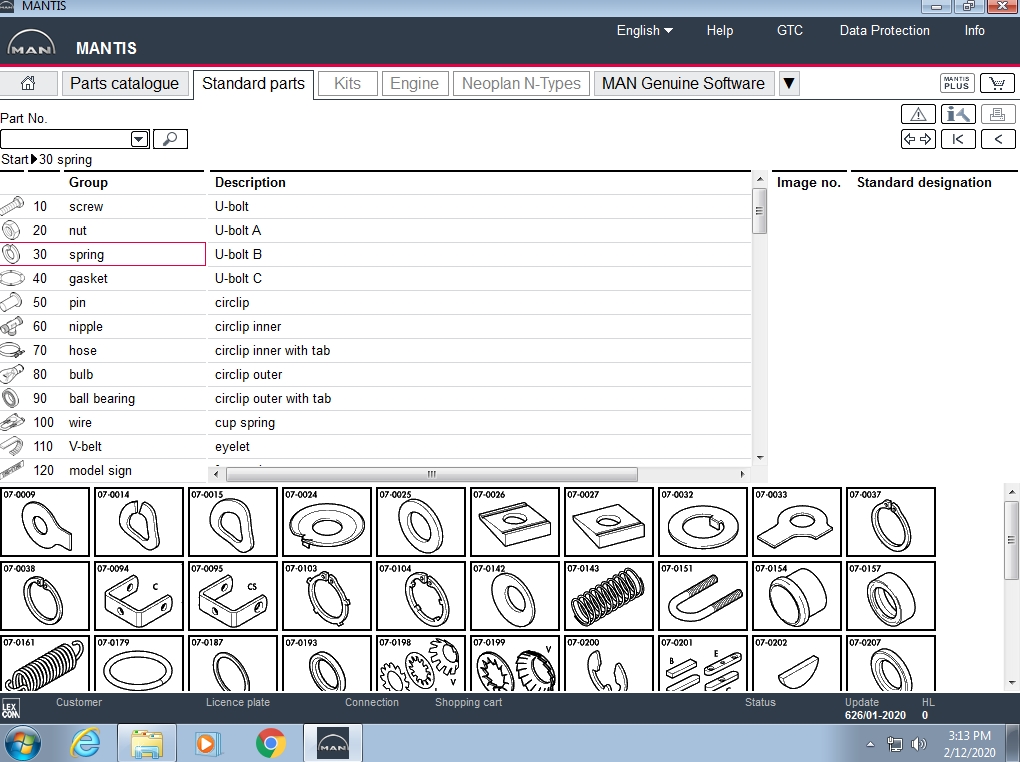Screen dimensions: 1020x762
Task: Switch to the Parts catalogue tab
Action: 125,83
